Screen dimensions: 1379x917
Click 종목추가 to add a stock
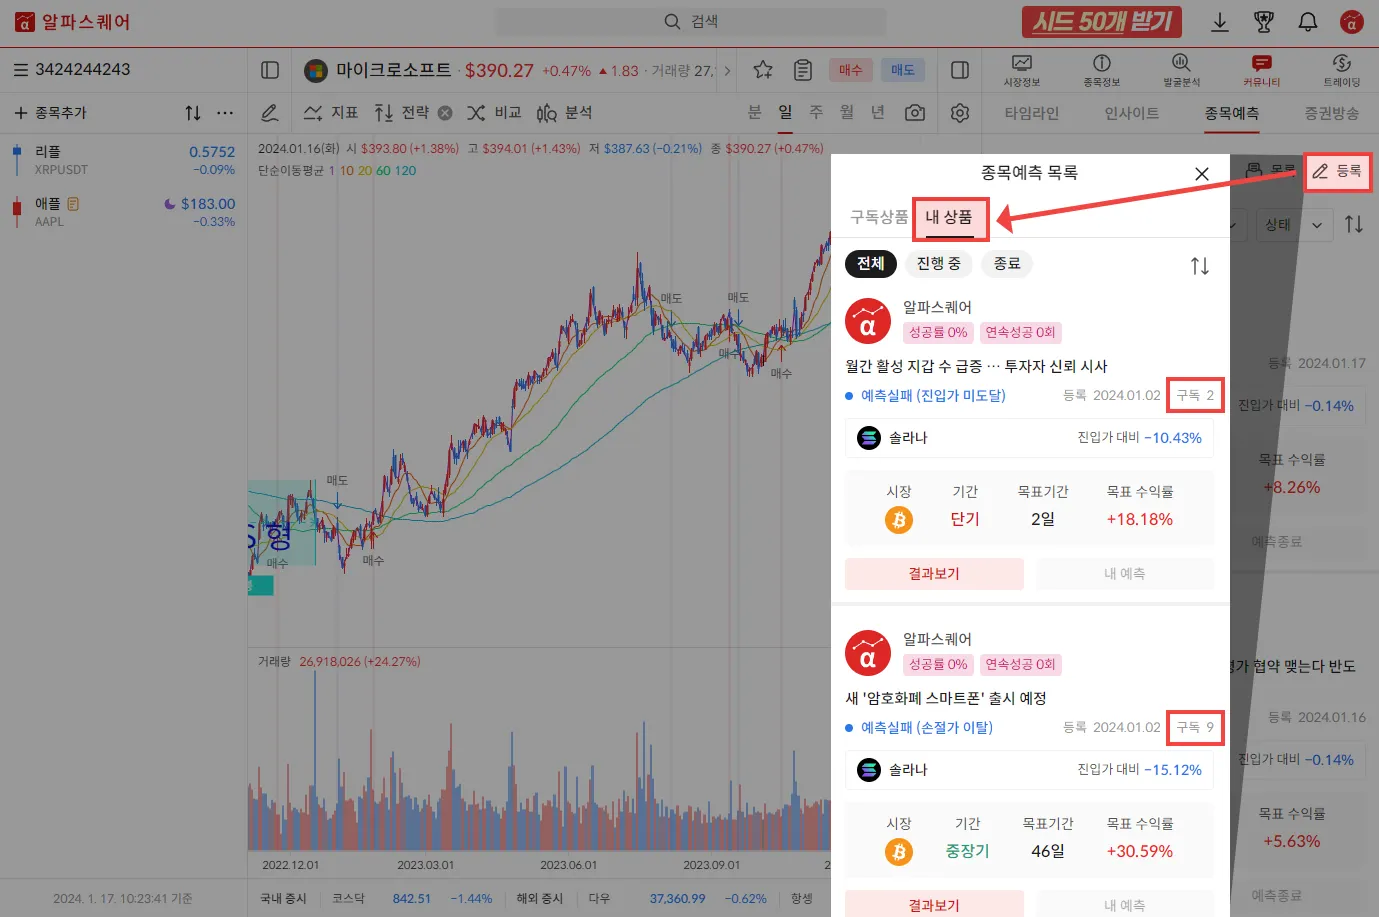(50, 113)
